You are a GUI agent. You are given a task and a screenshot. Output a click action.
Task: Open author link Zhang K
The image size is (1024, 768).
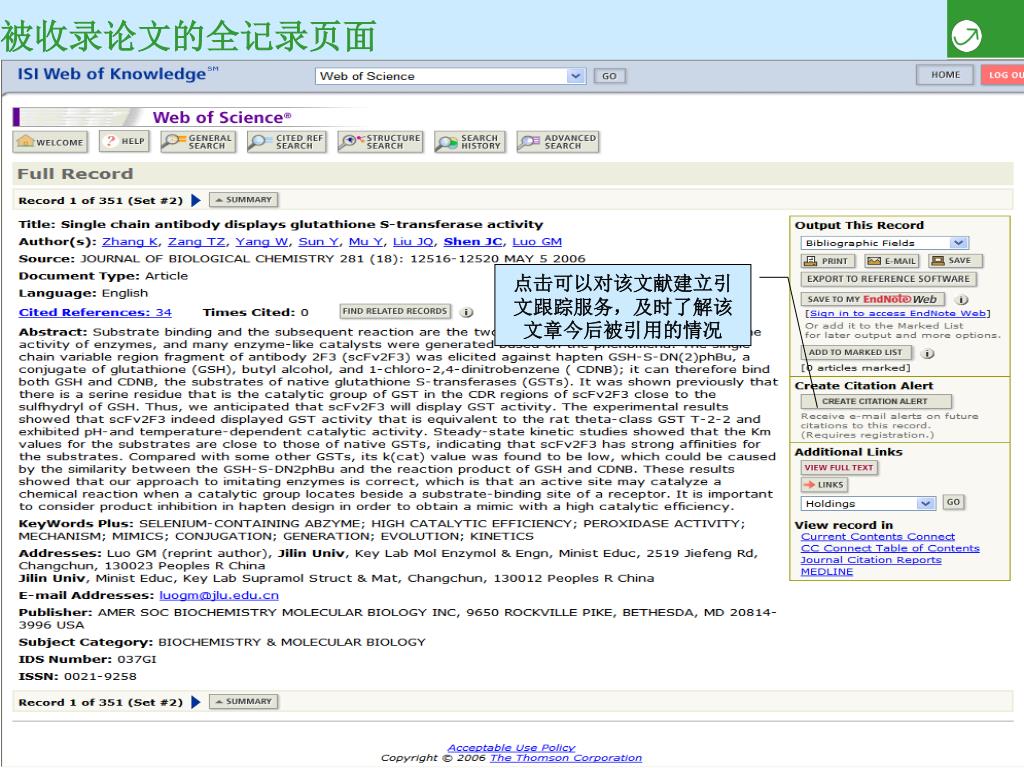(x=130, y=242)
